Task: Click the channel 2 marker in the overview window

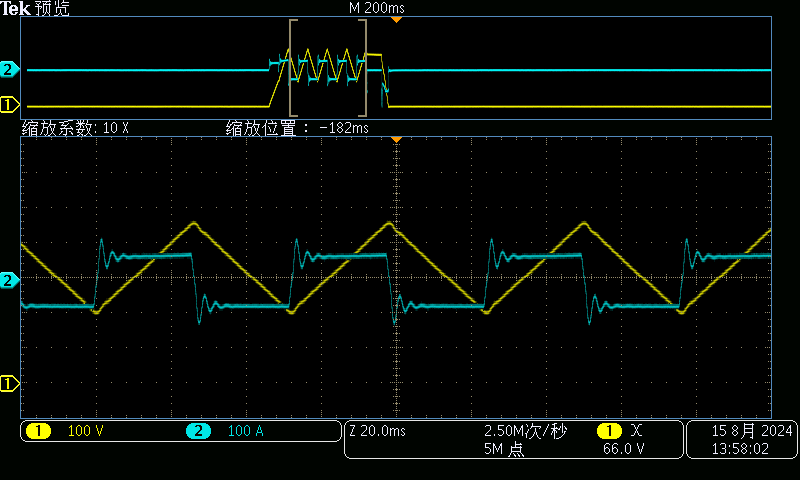Action: [9, 69]
